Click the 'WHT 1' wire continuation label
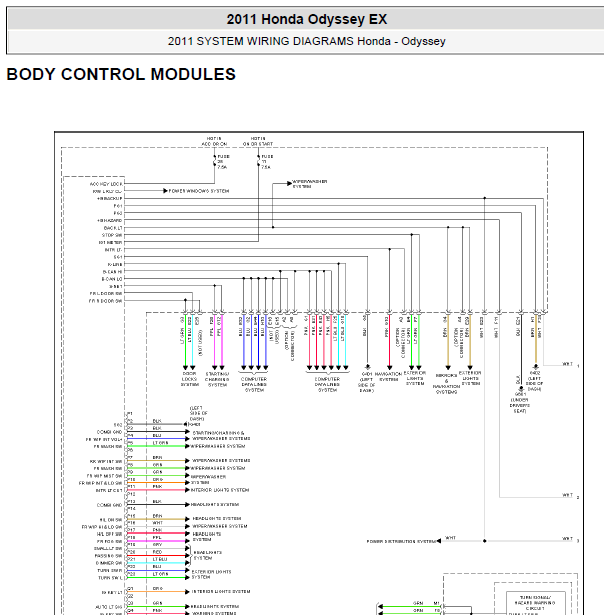The image size is (604, 615). point(571,364)
